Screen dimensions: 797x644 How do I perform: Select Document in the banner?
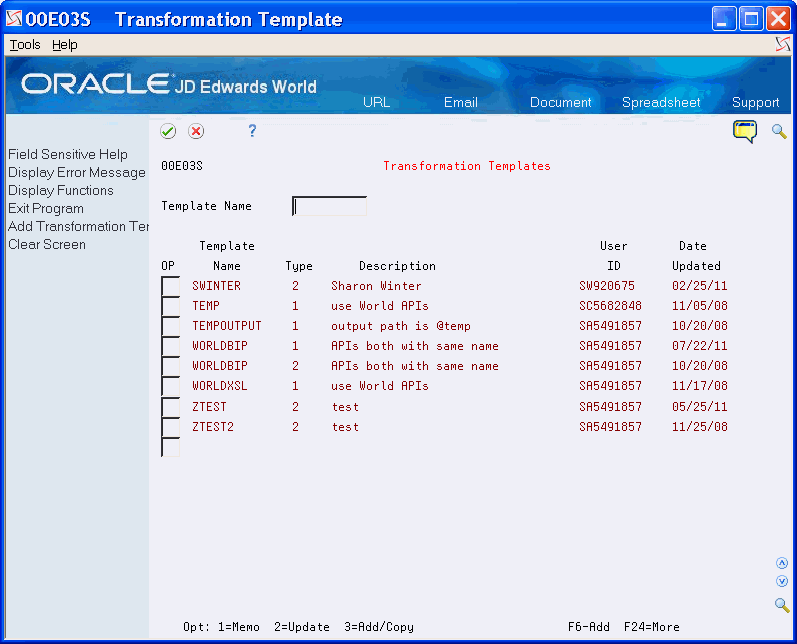click(x=561, y=102)
